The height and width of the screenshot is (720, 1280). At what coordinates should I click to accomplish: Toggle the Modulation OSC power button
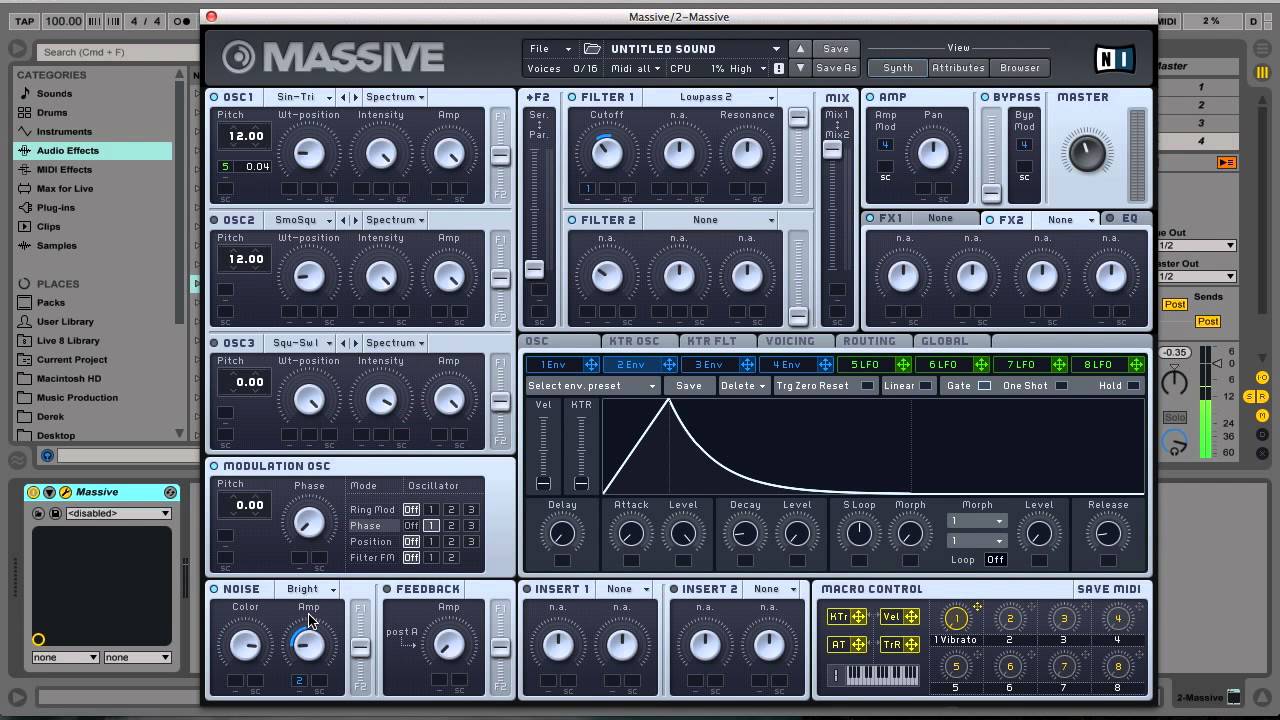[215, 466]
